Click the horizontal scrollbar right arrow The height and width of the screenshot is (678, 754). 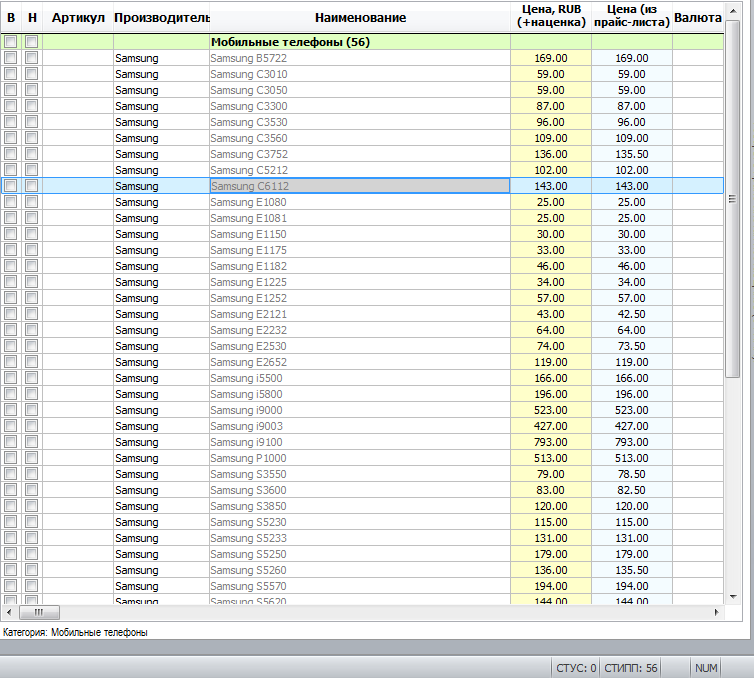point(716,612)
